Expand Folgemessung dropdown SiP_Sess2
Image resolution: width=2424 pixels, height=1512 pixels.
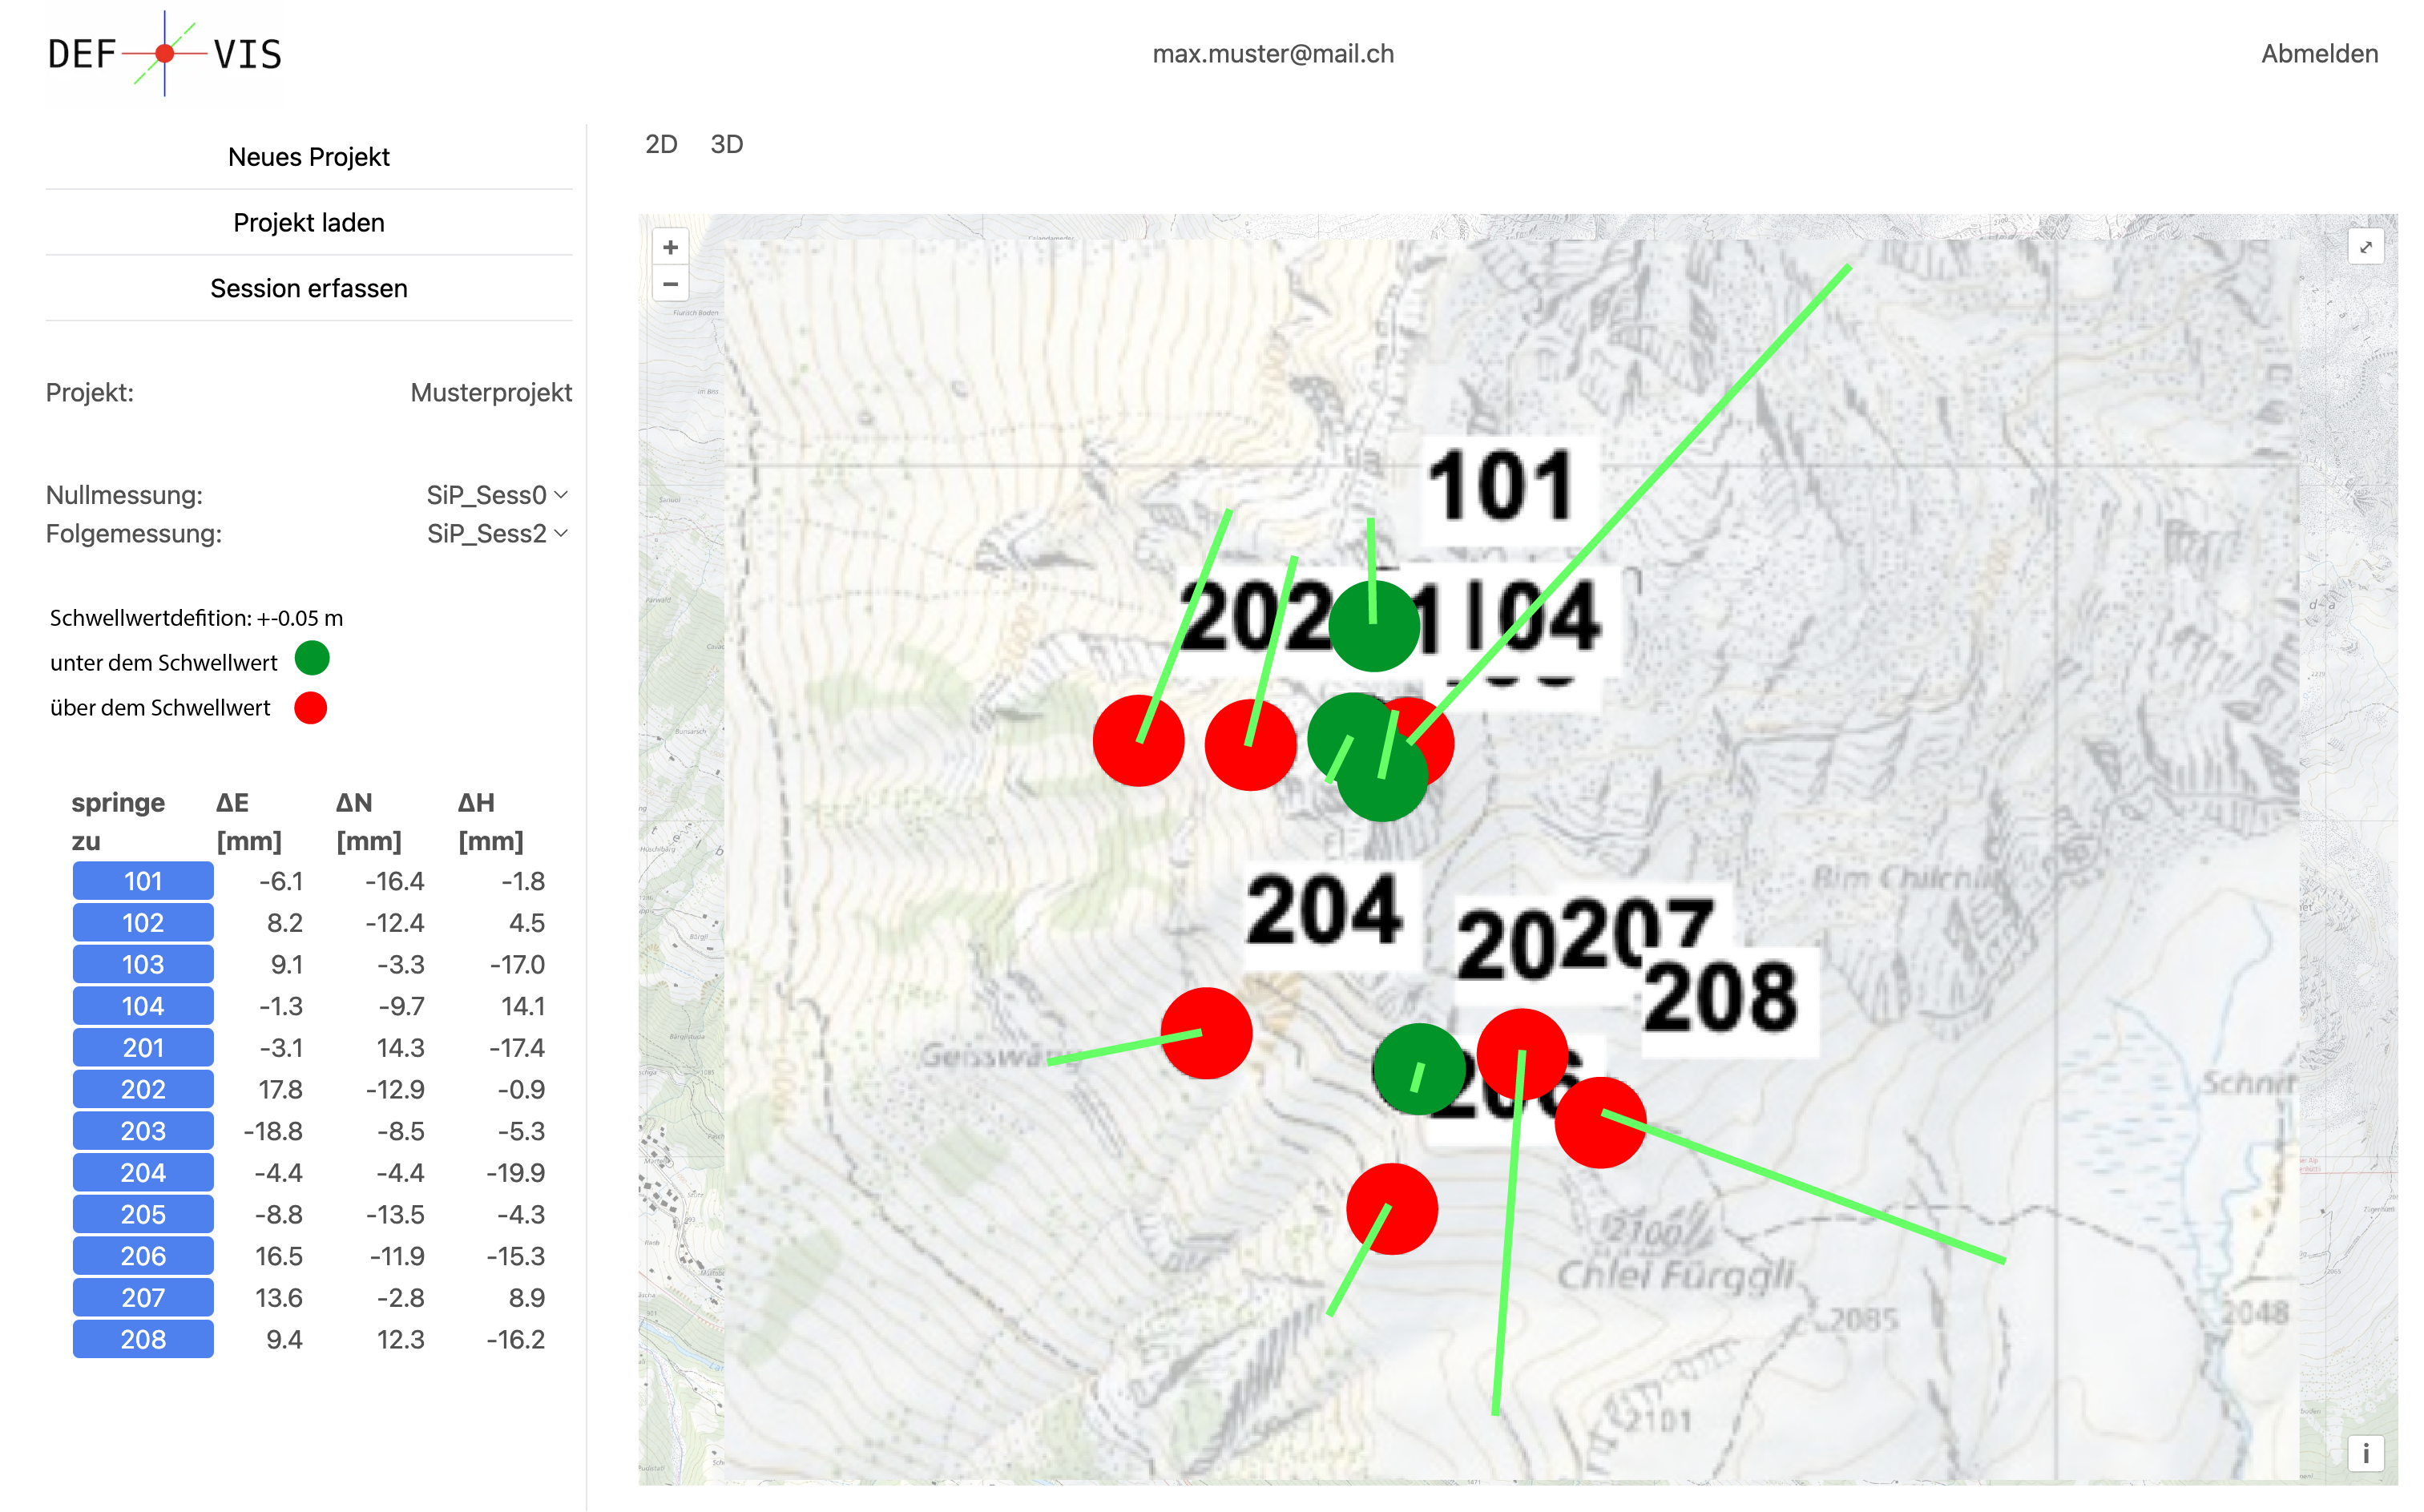pyautogui.click(x=497, y=533)
